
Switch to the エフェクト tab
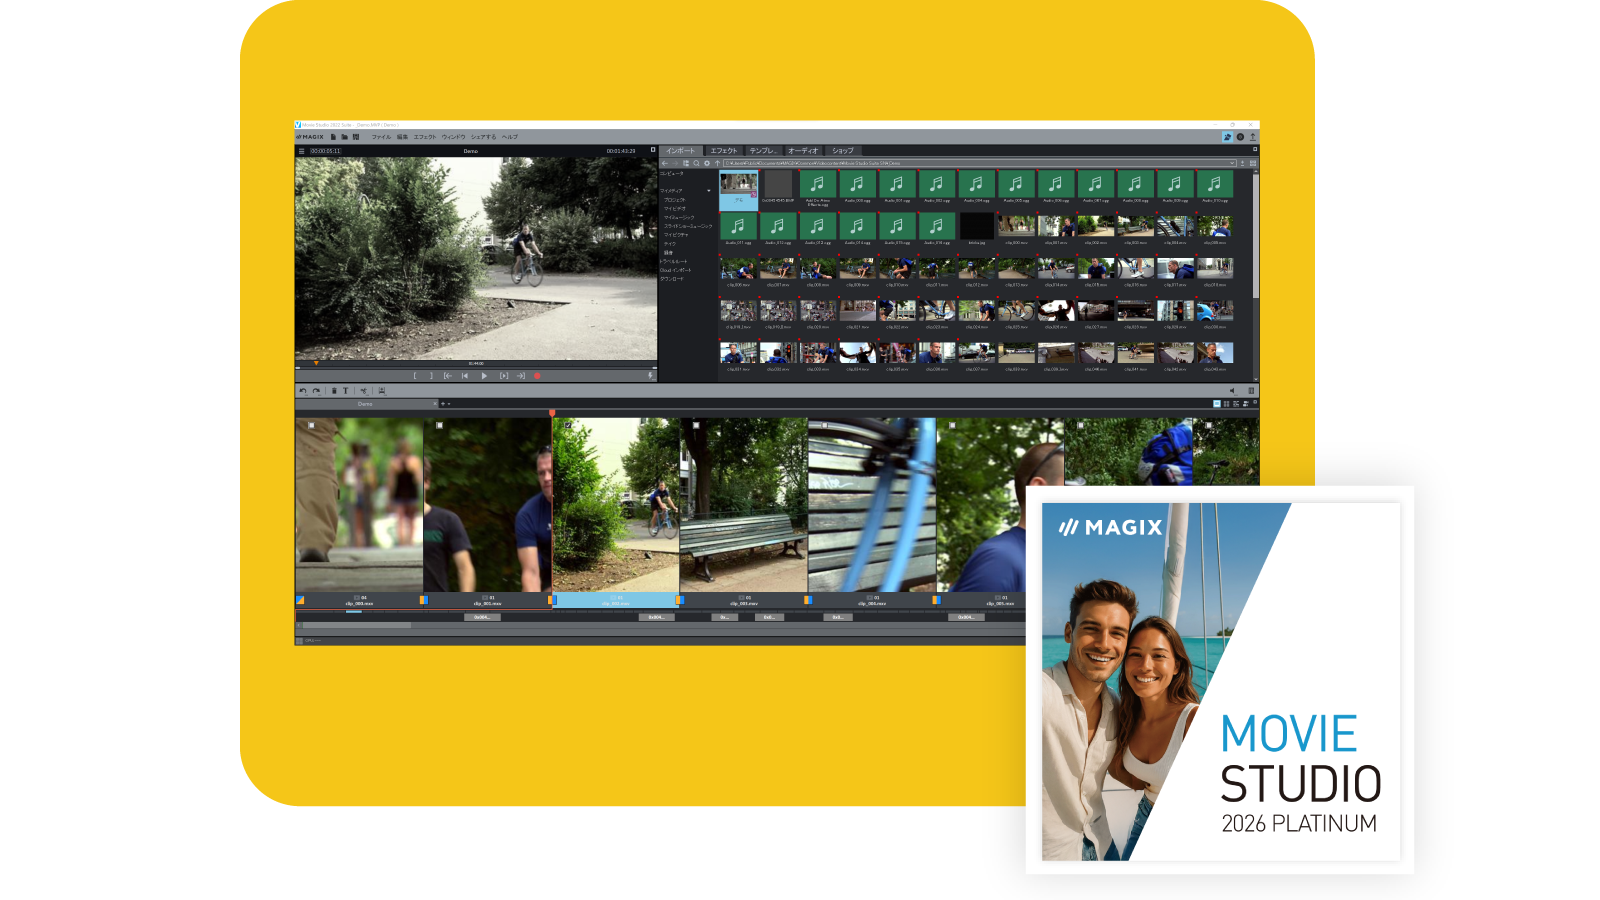(723, 151)
